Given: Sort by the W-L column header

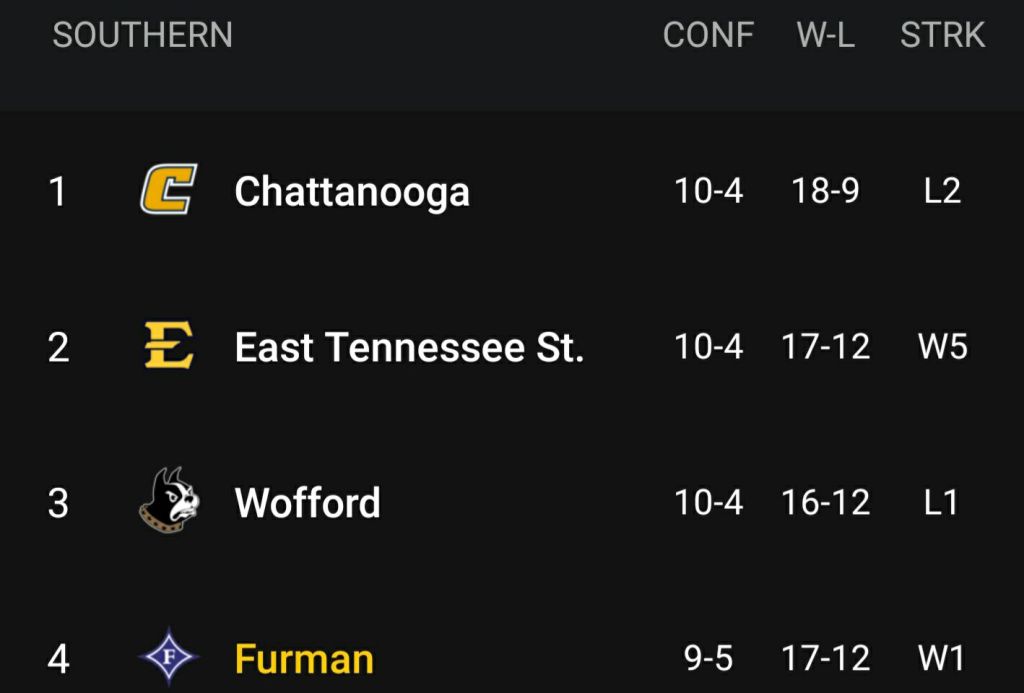Looking at the screenshot, I should [x=826, y=36].
